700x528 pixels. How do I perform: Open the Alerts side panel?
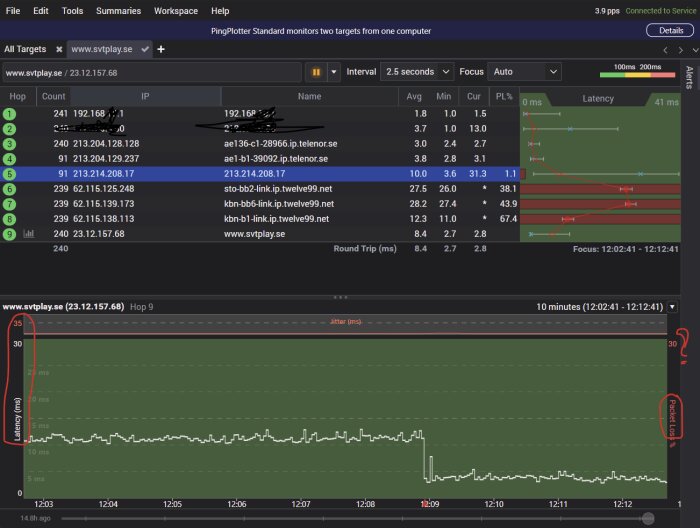[690, 77]
